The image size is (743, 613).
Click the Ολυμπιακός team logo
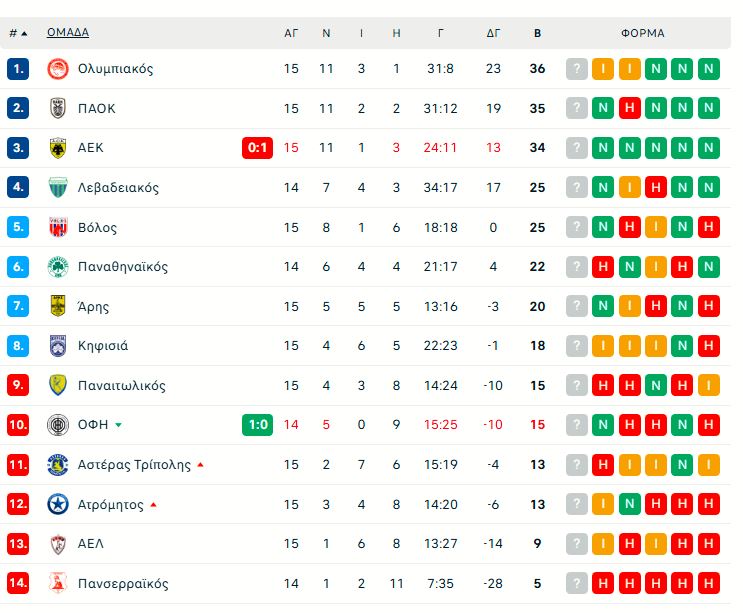(x=57, y=69)
